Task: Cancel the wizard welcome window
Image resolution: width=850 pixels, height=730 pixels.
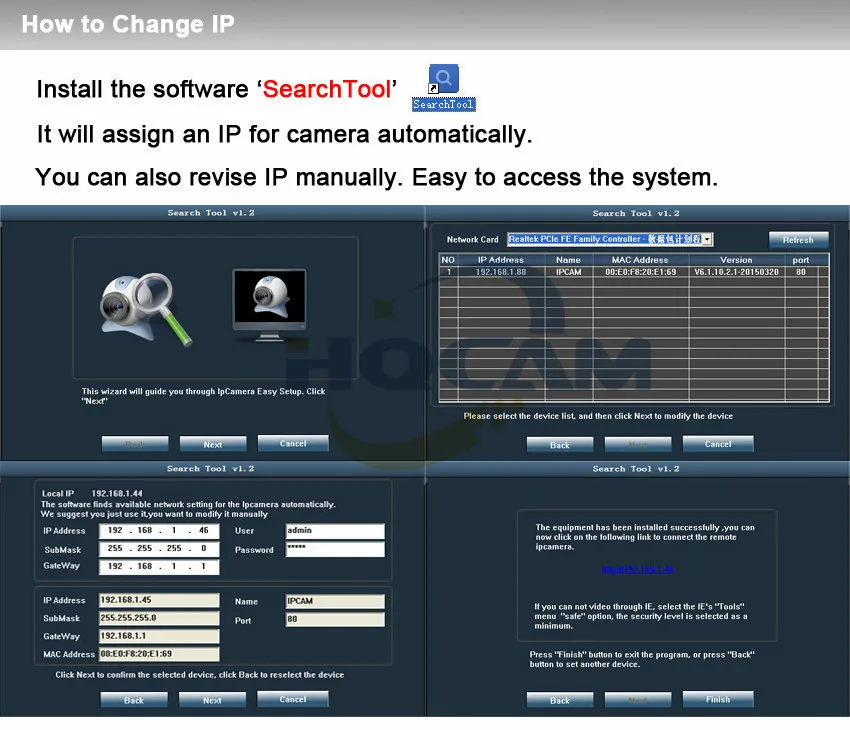Action: (293, 443)
